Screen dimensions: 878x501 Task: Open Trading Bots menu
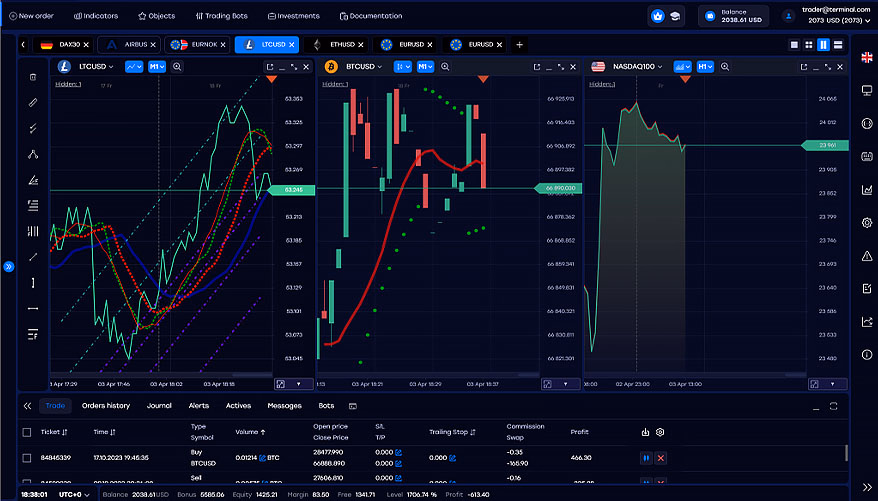(x=221, y=16)
